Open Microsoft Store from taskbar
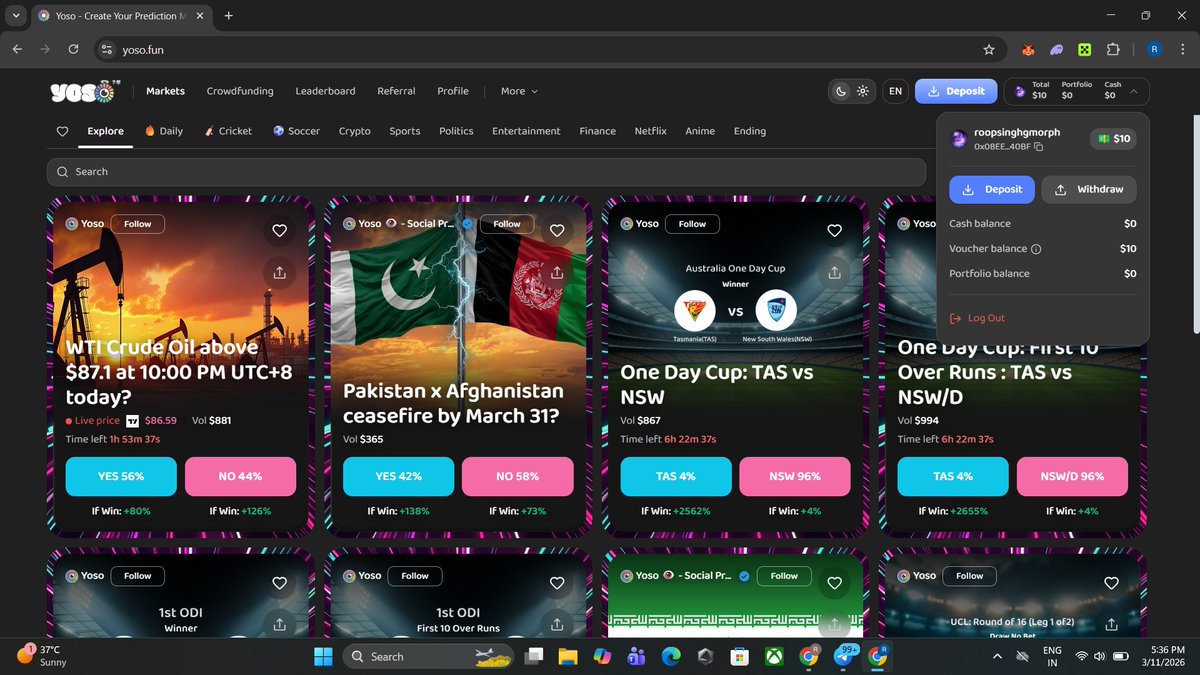Image resolution: width=1200 pixels, height=675 pixels. point(739,656)
